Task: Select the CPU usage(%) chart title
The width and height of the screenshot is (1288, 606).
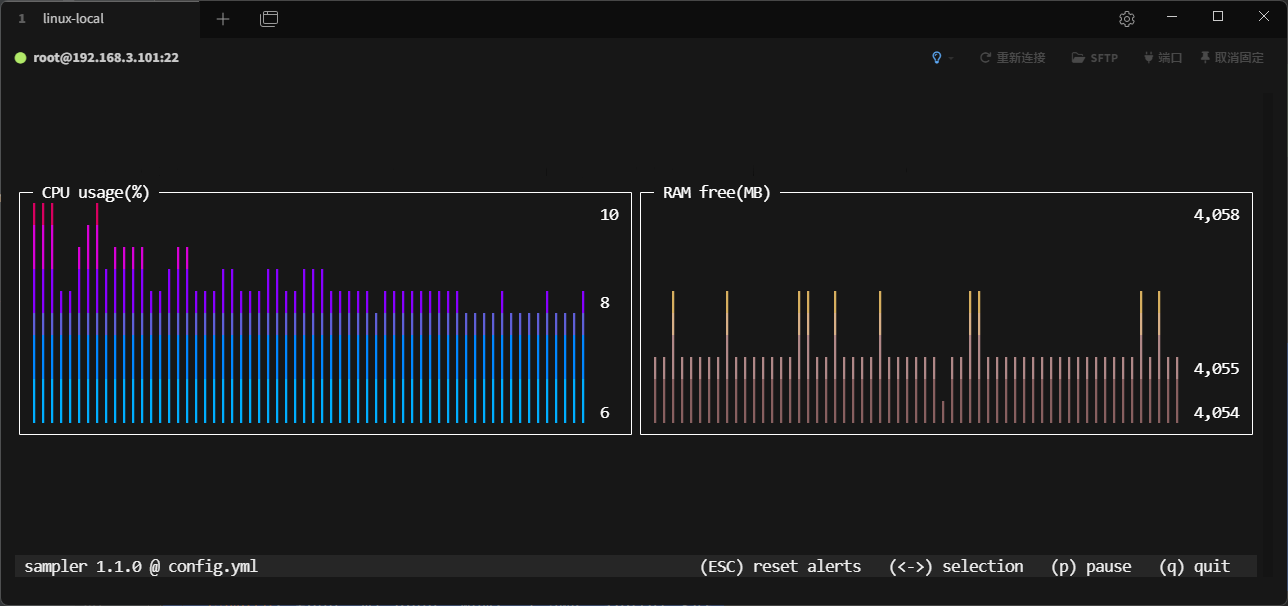Action: (x=96, y=193)
